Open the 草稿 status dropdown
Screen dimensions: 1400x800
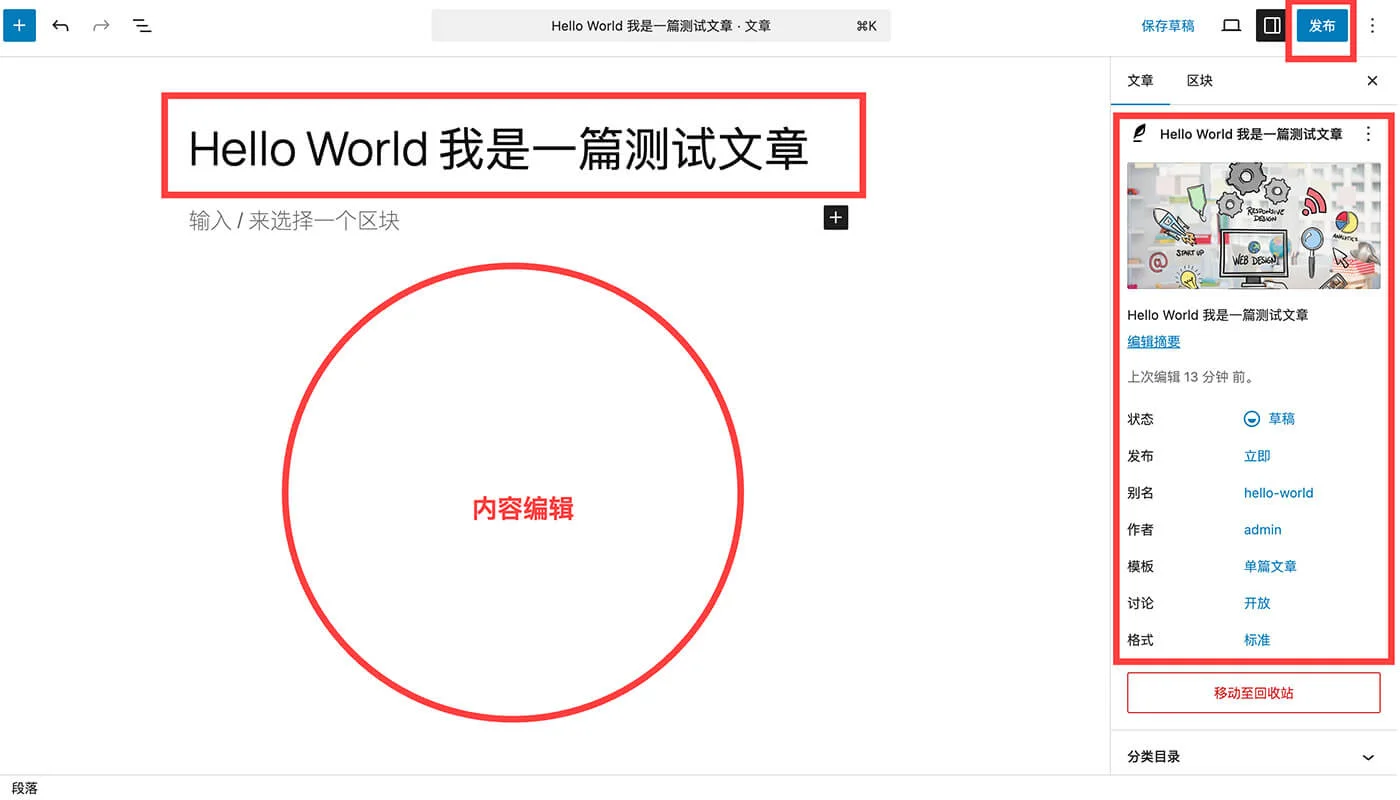click(1270, 418)
